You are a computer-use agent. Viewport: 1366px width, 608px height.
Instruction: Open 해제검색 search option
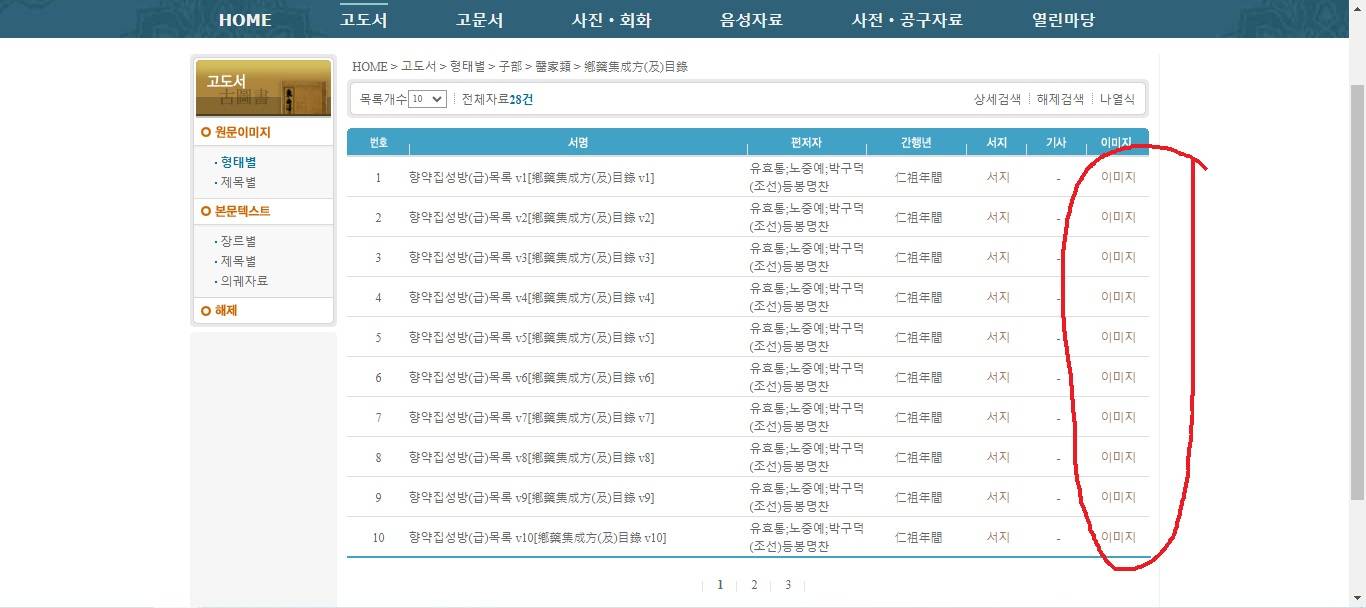pyautogui.click(x=1060, y=99)
